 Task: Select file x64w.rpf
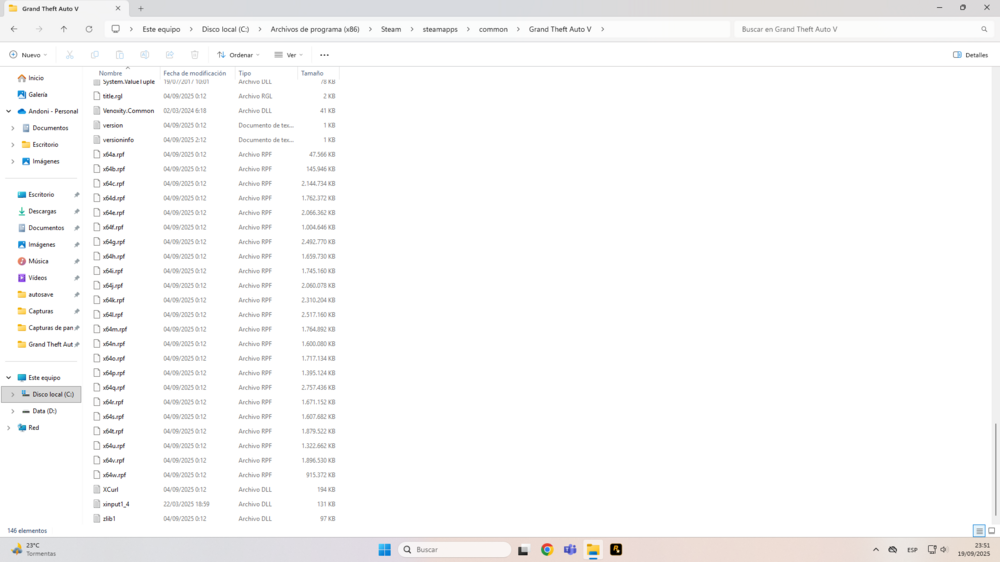point(114,475)
